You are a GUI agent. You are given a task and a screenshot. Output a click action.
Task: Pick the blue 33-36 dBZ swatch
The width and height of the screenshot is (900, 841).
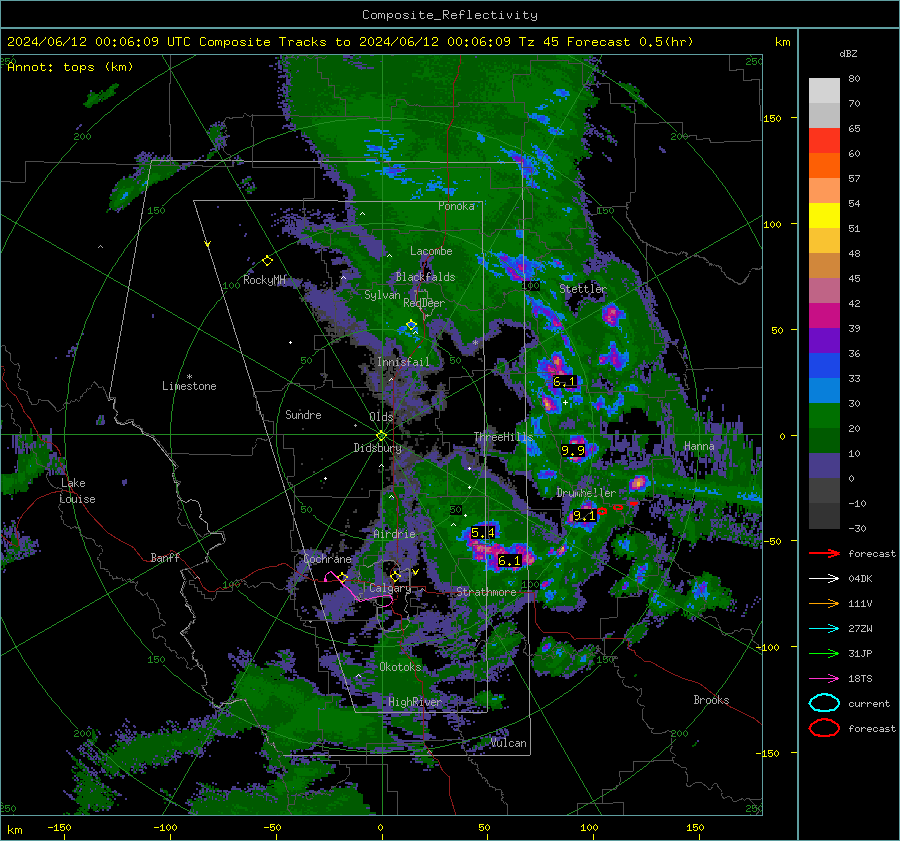click(824, 366)
